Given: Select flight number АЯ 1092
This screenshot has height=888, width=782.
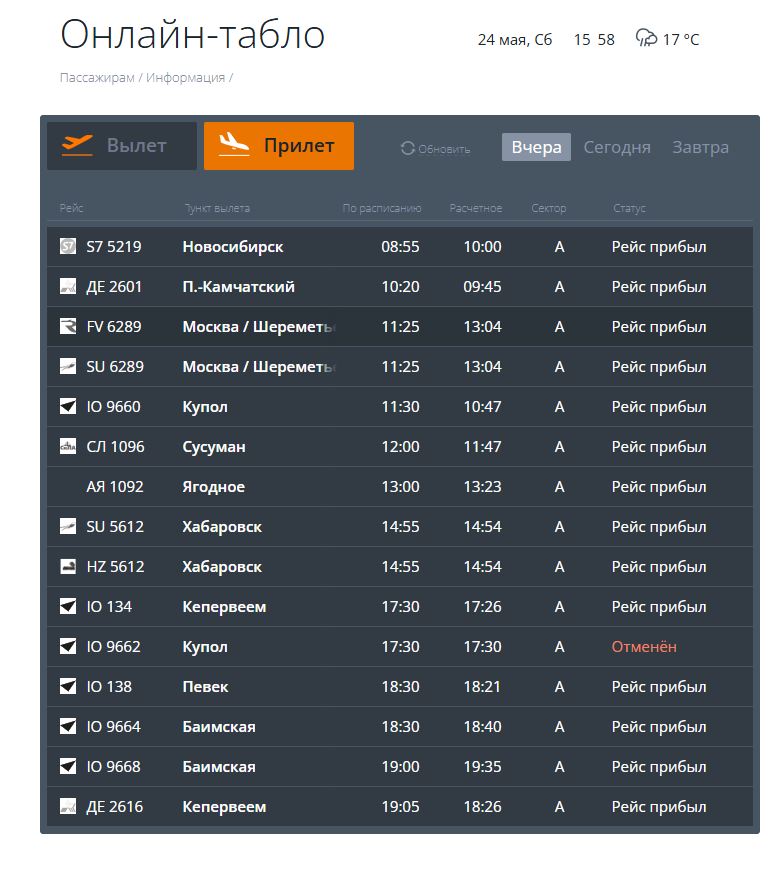Looking at the screenshot, I should (115, 486).
